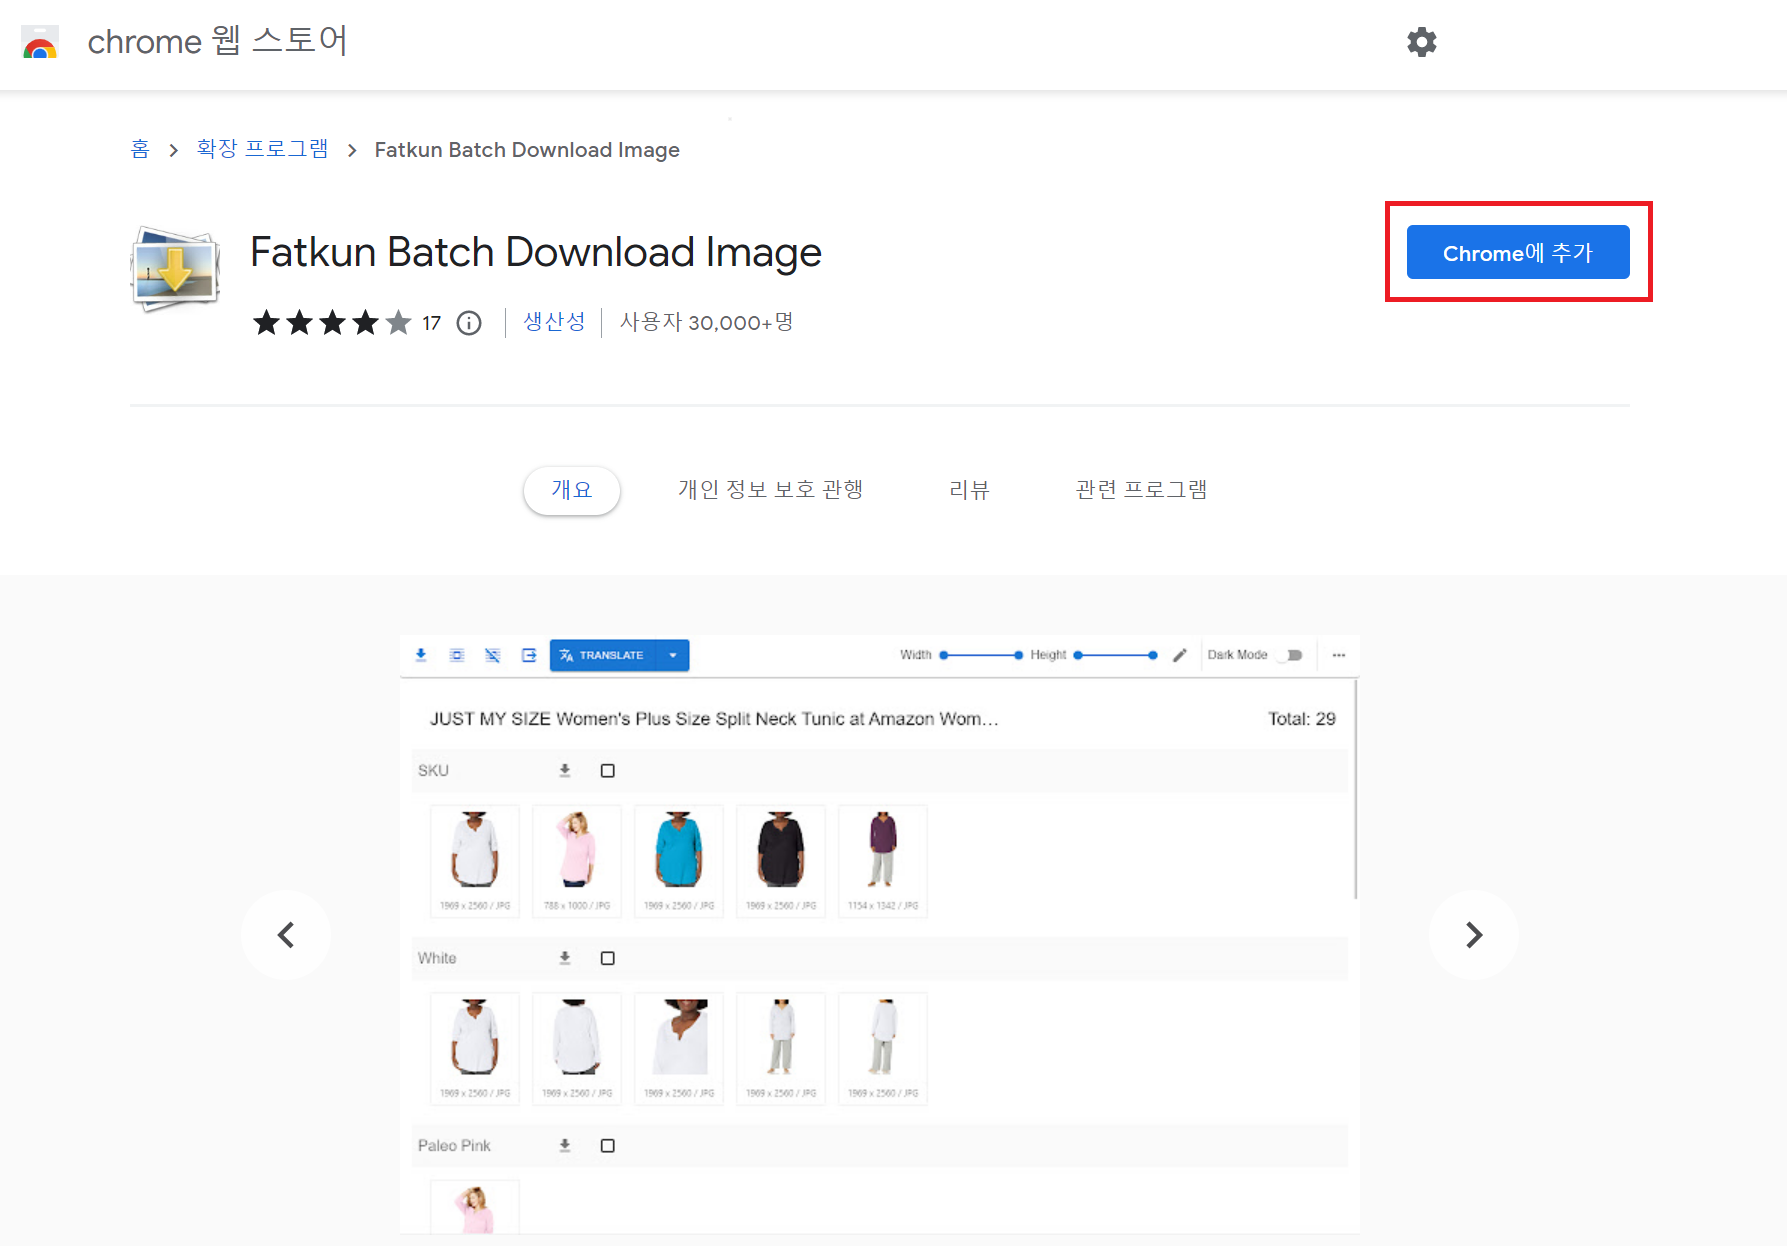
Task: Tick the White row checkbox in the preview
Action: (x=607, y=958)
